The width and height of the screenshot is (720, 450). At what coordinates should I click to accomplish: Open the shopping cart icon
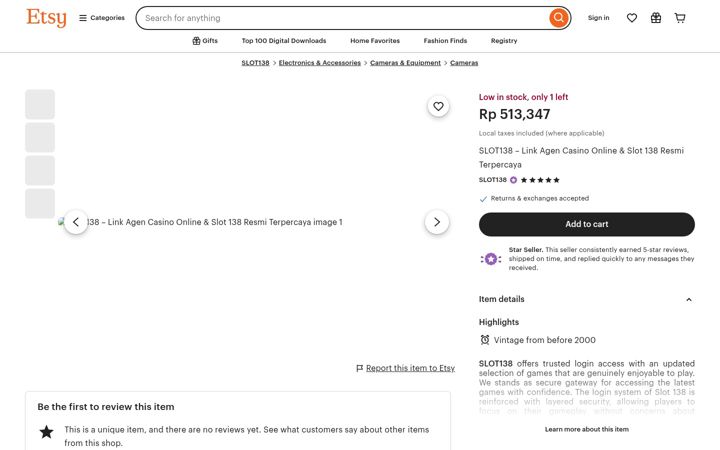click(x=680, y=18)
